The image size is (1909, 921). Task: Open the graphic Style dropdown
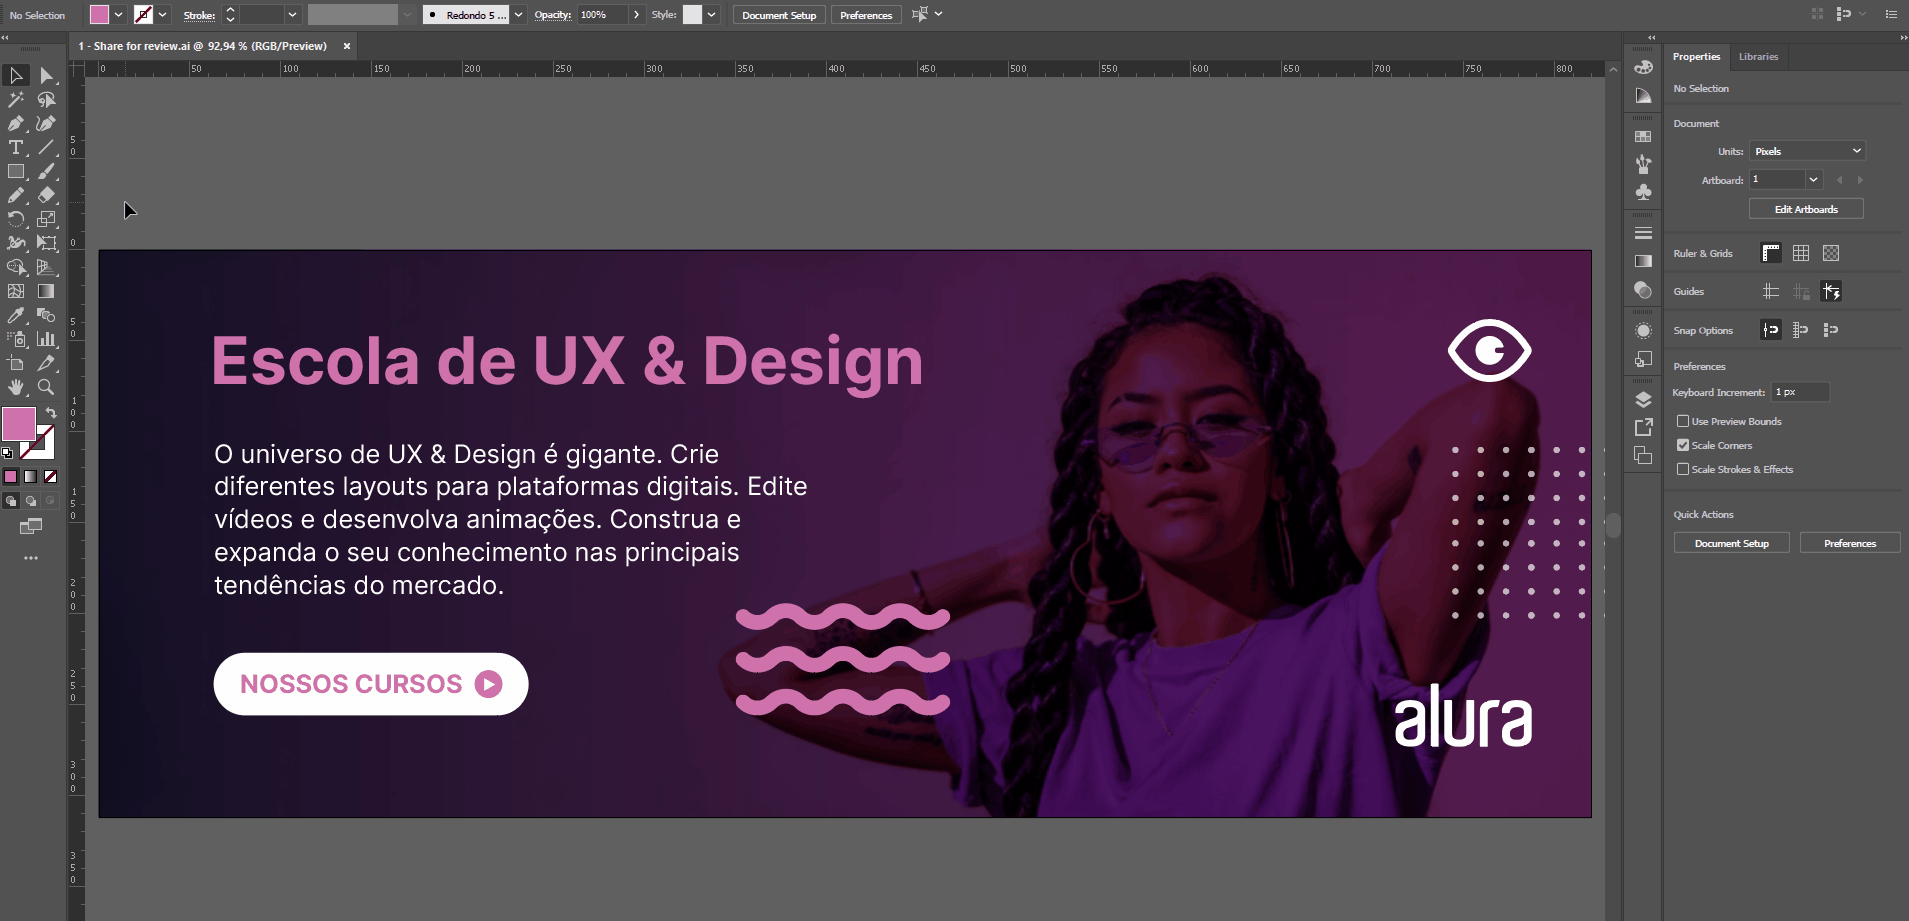711,15
